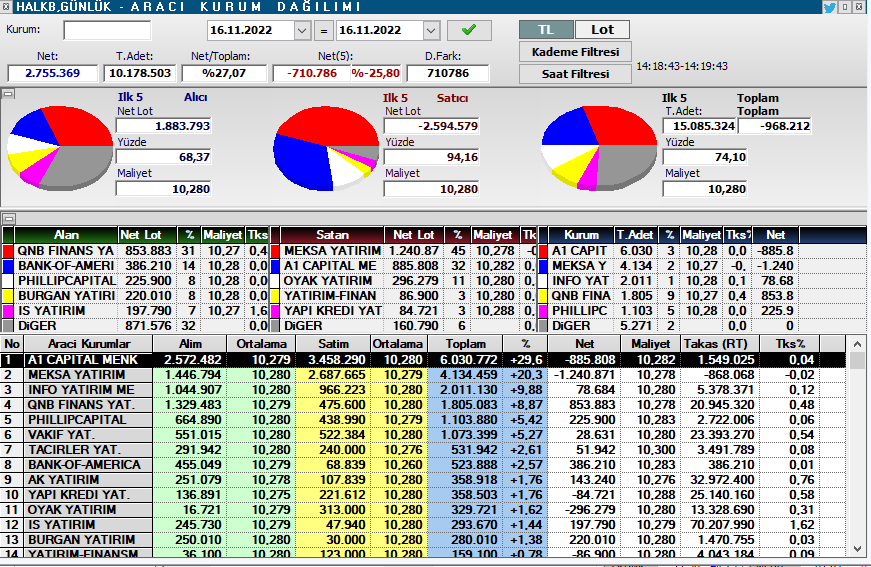Select the INFO YATIRIM ME row

pyautogui.click(x=423, y=390)
